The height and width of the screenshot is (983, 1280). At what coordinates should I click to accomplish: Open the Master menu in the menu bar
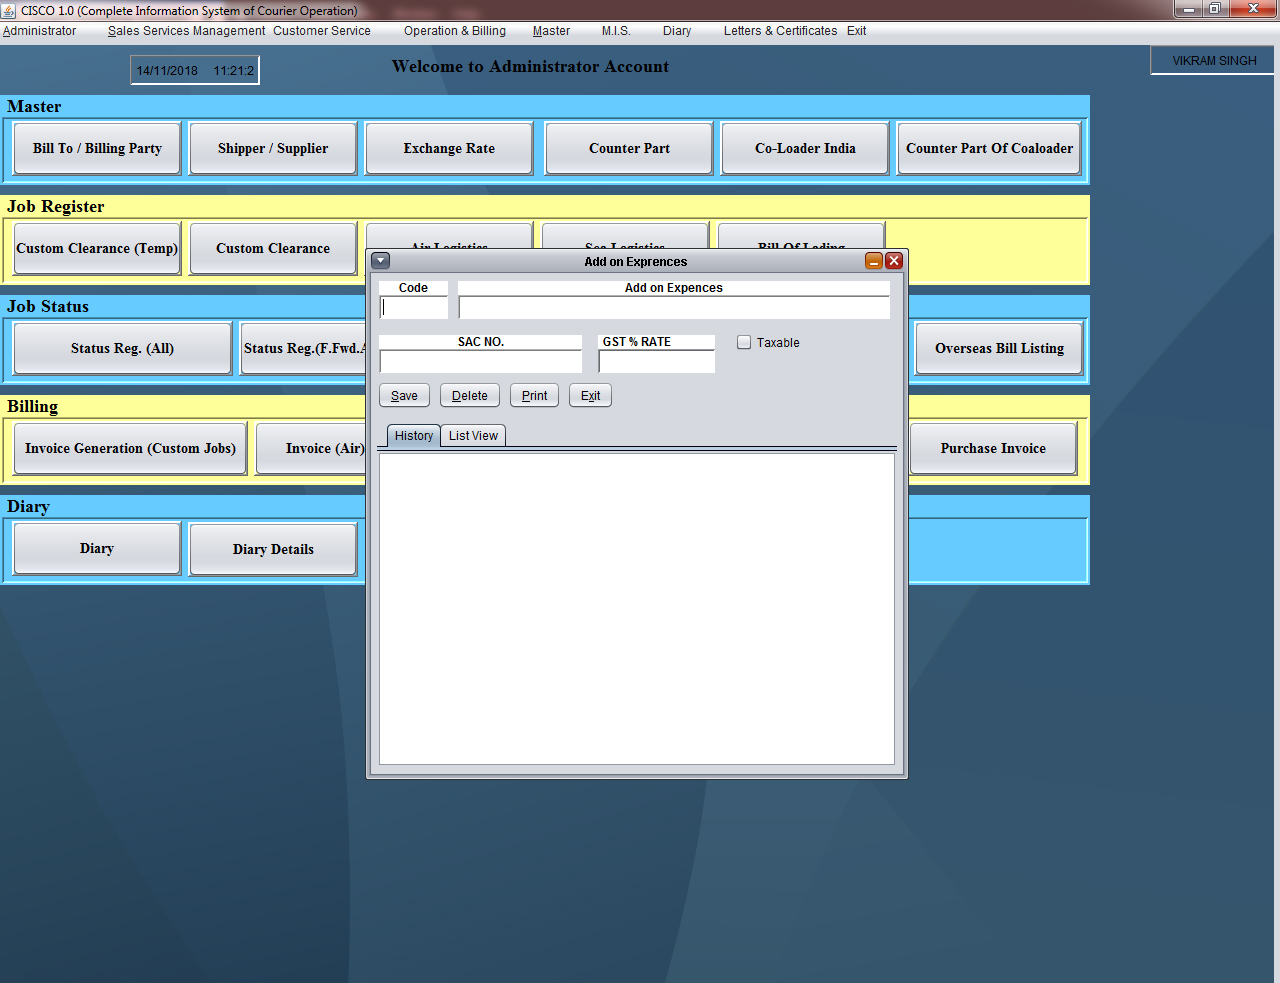[551, 31]
